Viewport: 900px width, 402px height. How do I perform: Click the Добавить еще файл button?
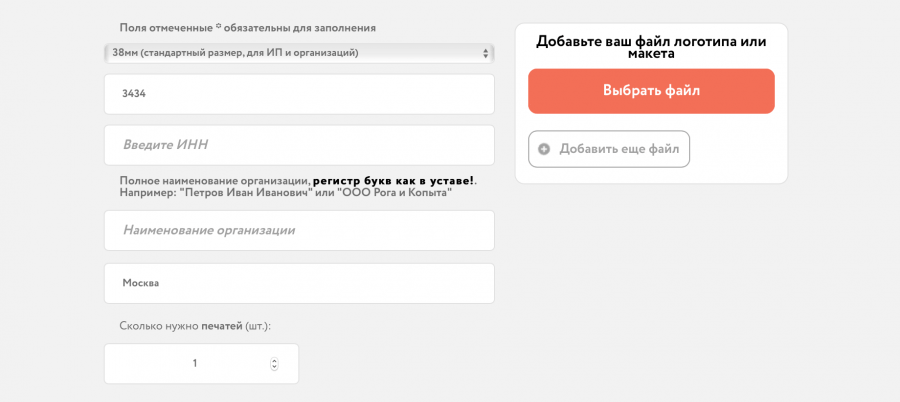609,149
